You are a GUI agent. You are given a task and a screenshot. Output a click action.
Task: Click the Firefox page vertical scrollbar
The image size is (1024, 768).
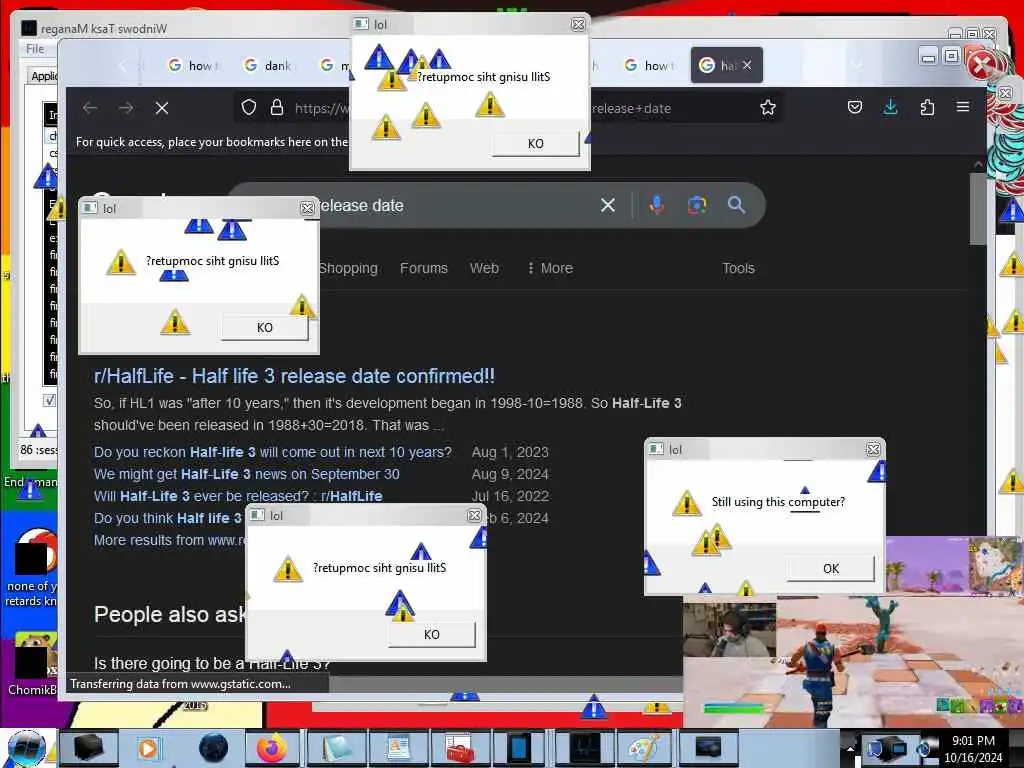tap(978, 209)
